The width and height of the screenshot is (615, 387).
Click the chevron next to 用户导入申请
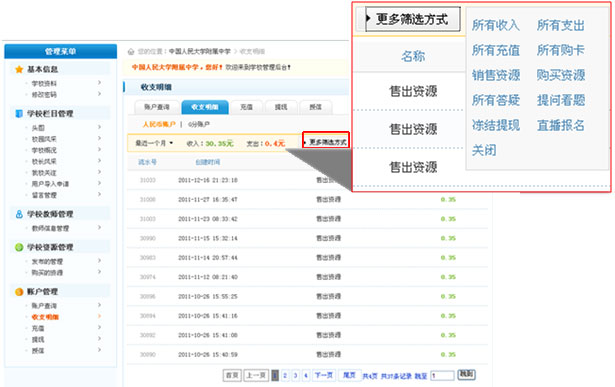(x=99, y=183)
